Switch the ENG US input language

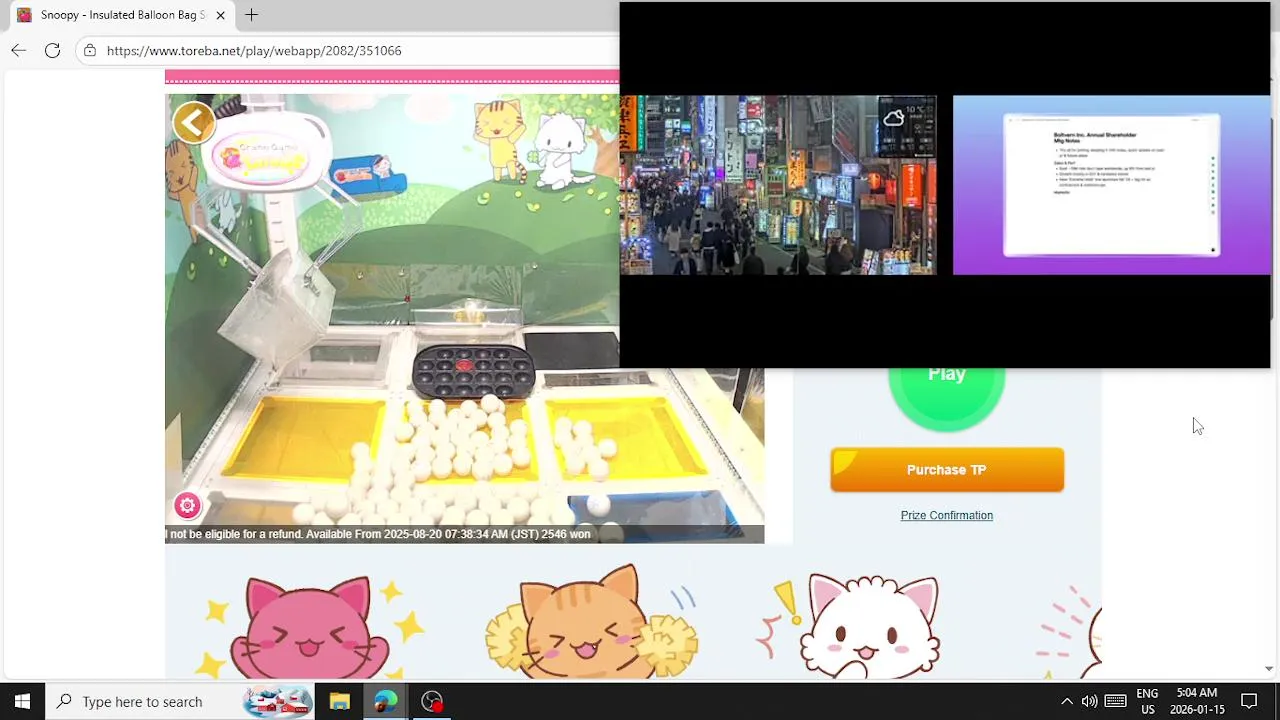(1147, 701)
